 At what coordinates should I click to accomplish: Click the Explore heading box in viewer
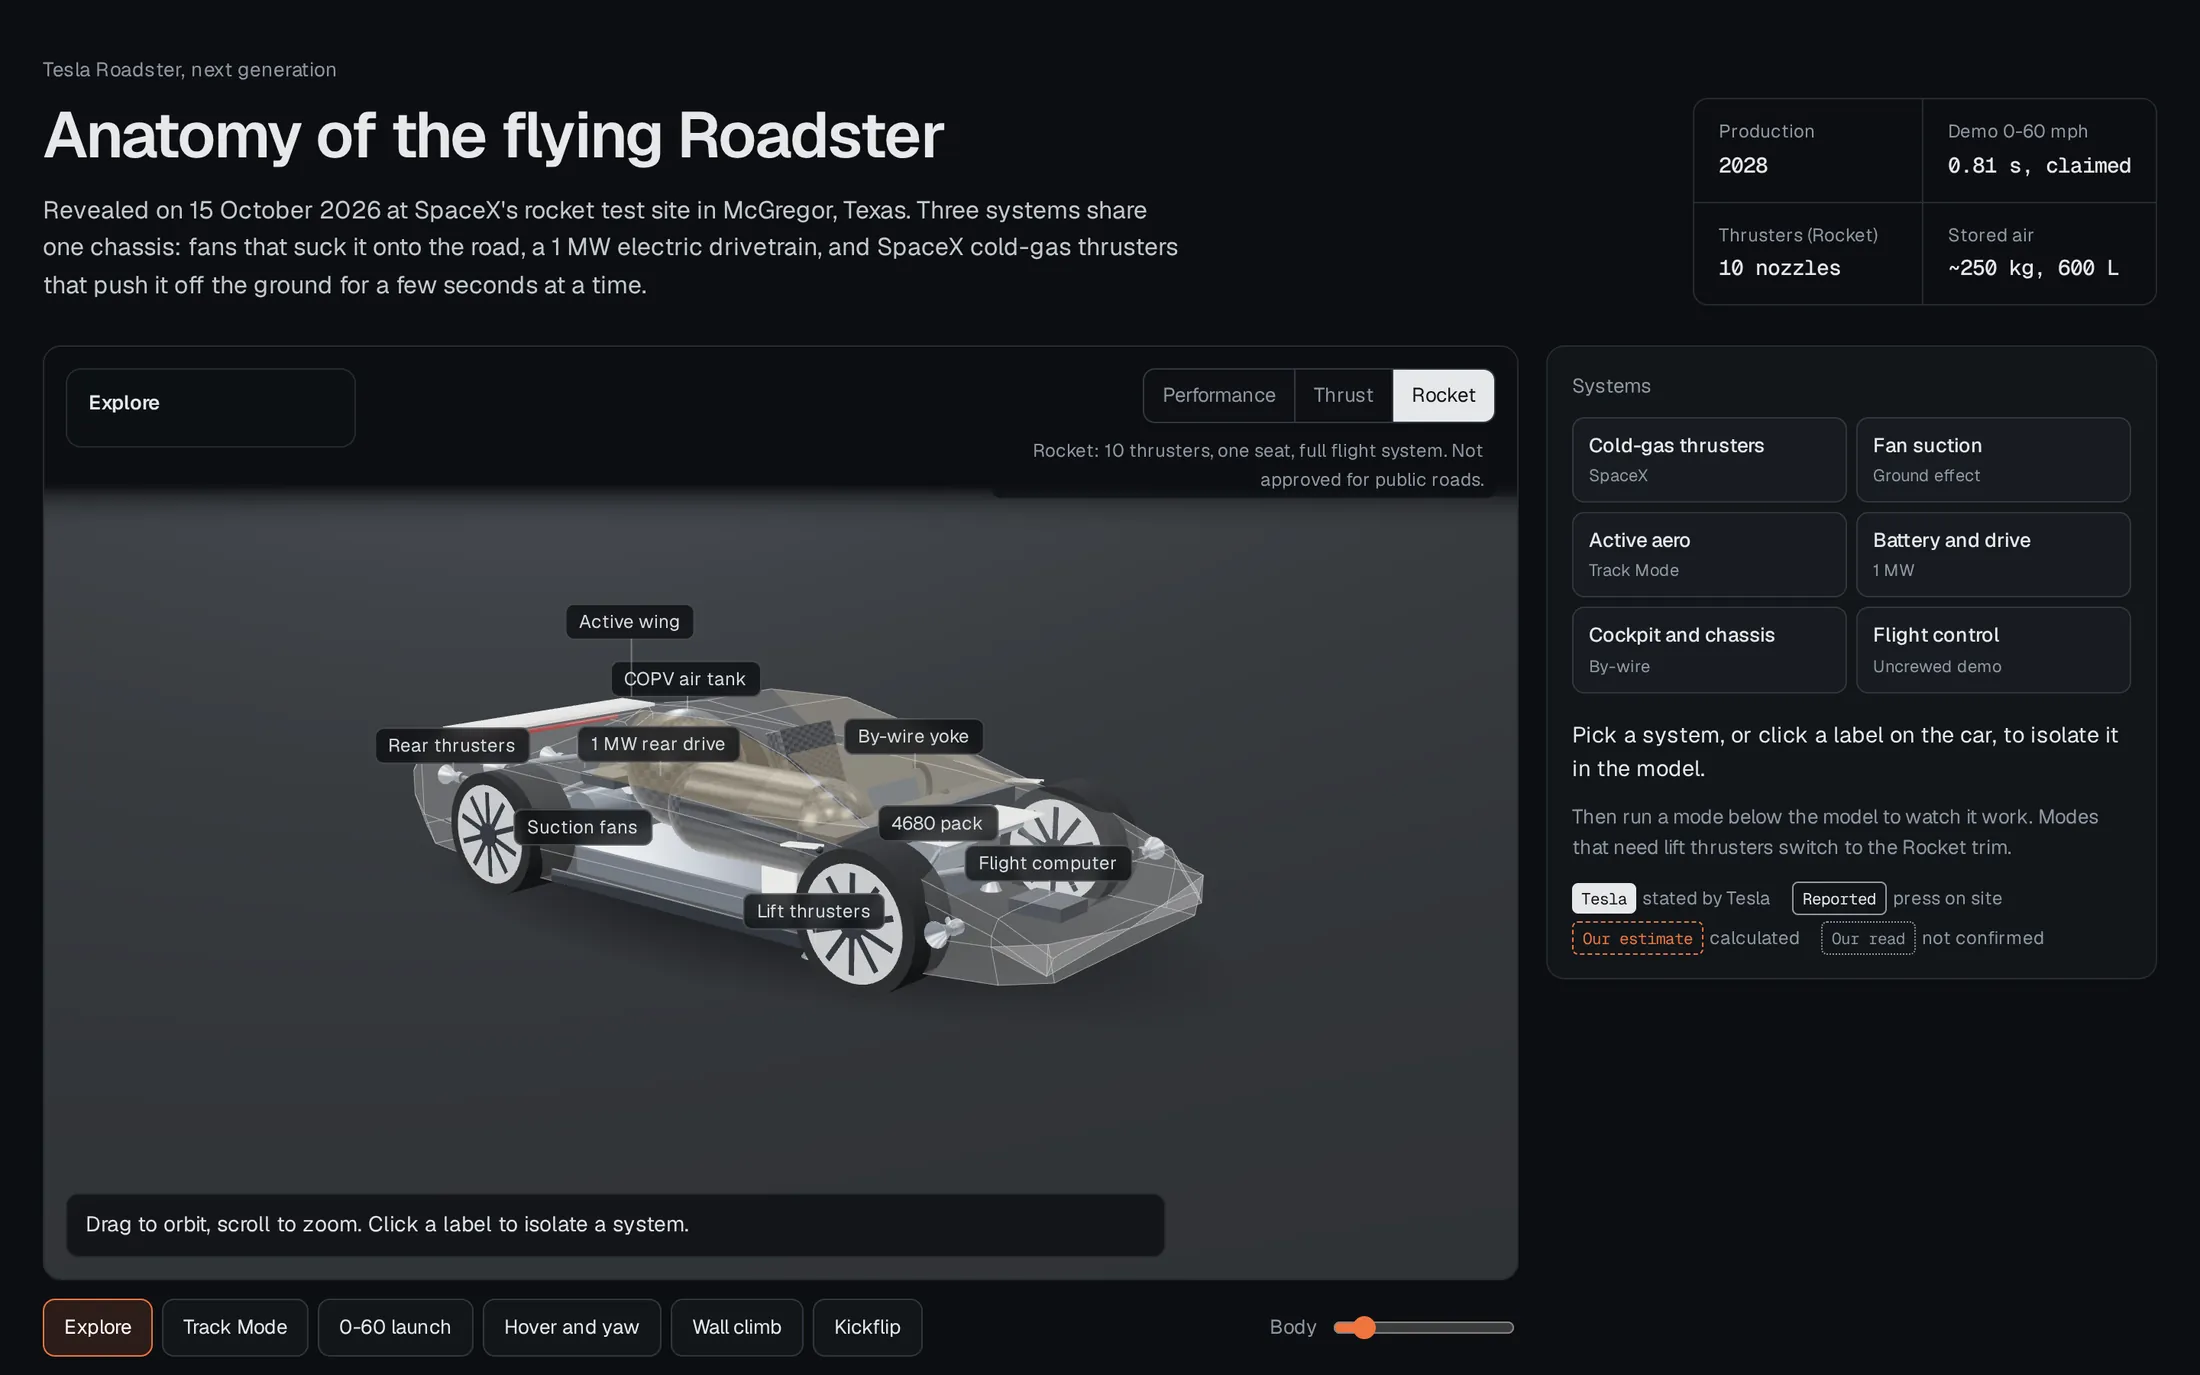coord(211,408)
